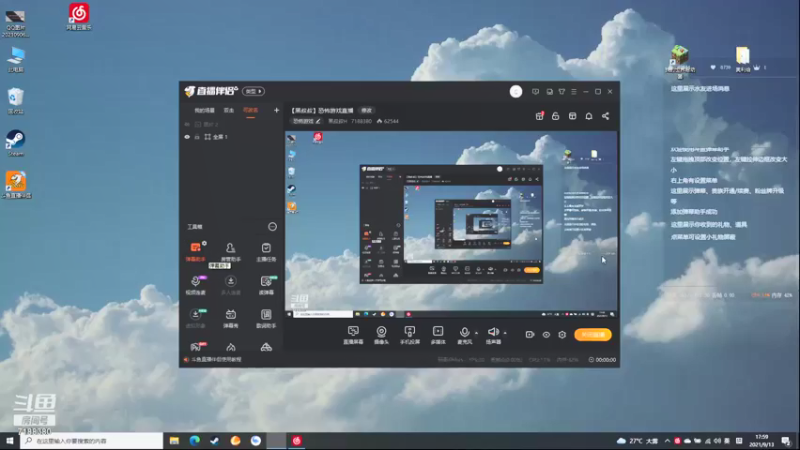The image size is (800, 450).
Task: Open the 网易云音乐 desktop shortcut
Action: pyautogui.click(x=79, y=17)
